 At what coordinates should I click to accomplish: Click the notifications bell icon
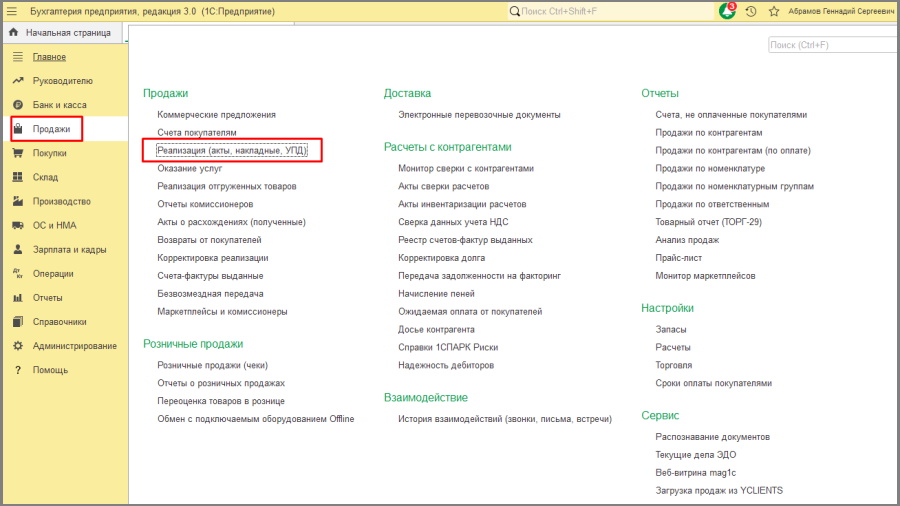727,11
